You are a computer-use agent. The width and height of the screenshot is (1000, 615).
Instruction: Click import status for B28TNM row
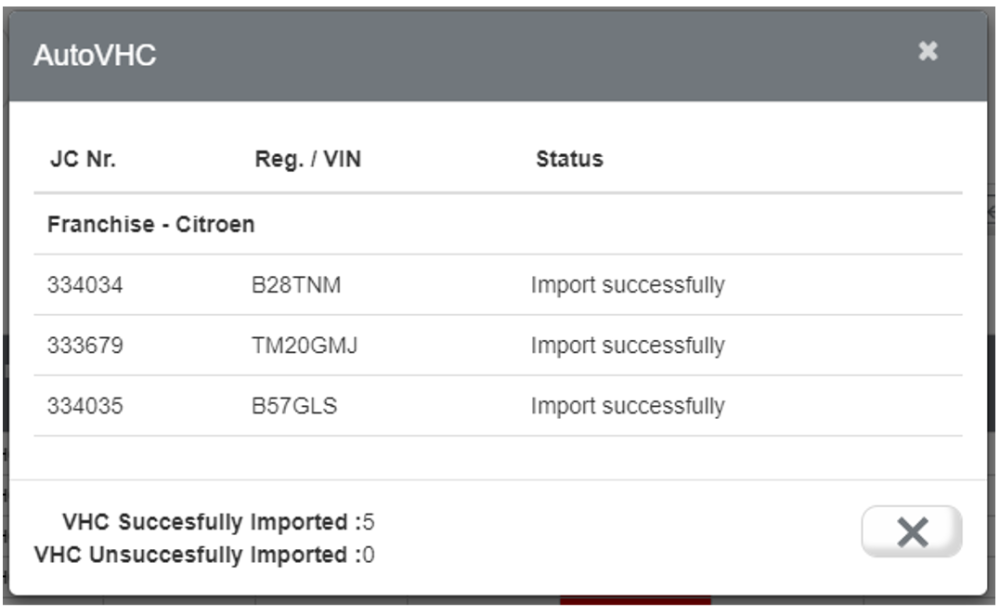click(x=627, y=285)
